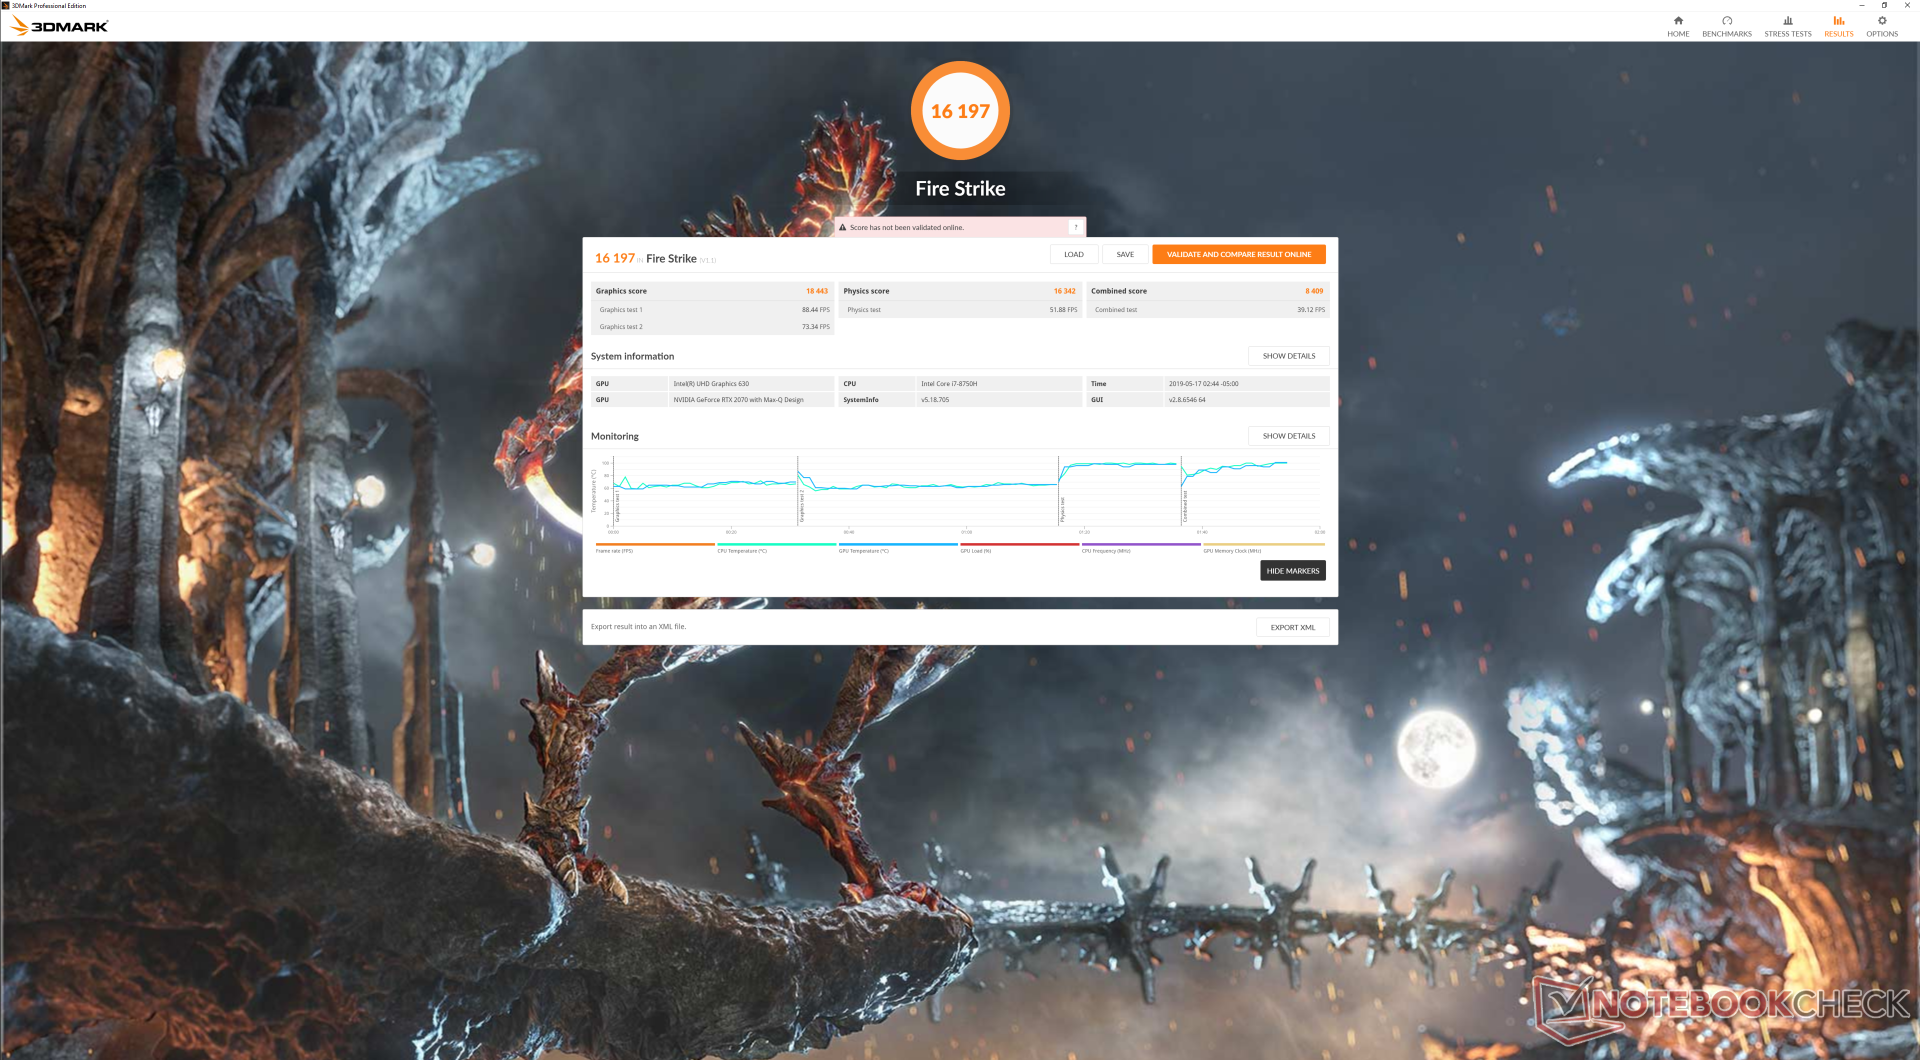1920x1060 pixels.
Task: Click the Combined test 39.12 FPS row
Action: pos(1208,310)
